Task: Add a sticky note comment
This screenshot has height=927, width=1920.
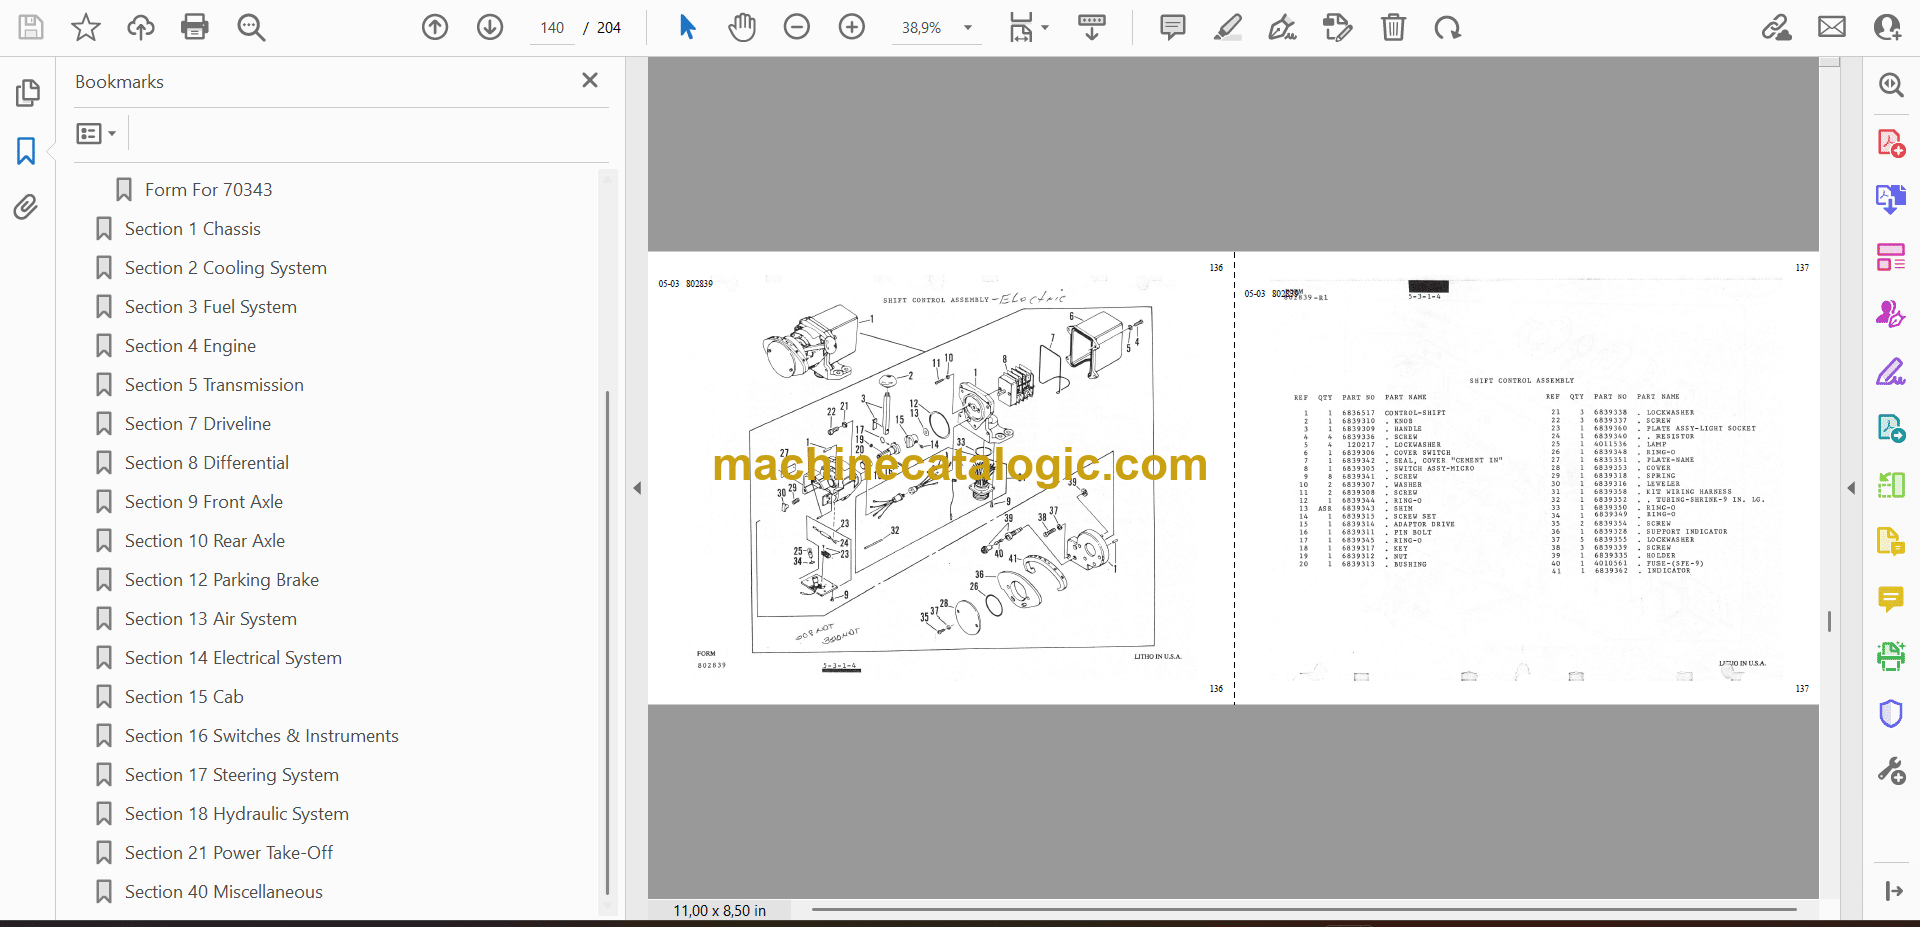Action: point(1173,27)
